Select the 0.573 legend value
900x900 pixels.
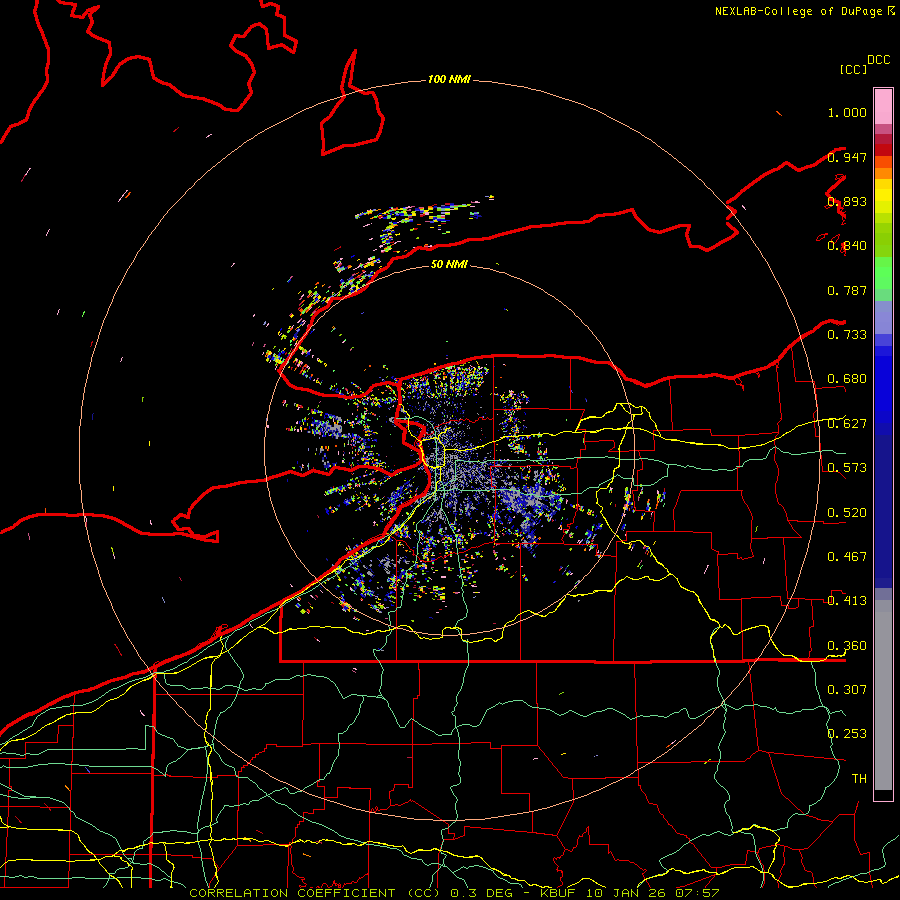click(847, 468)
